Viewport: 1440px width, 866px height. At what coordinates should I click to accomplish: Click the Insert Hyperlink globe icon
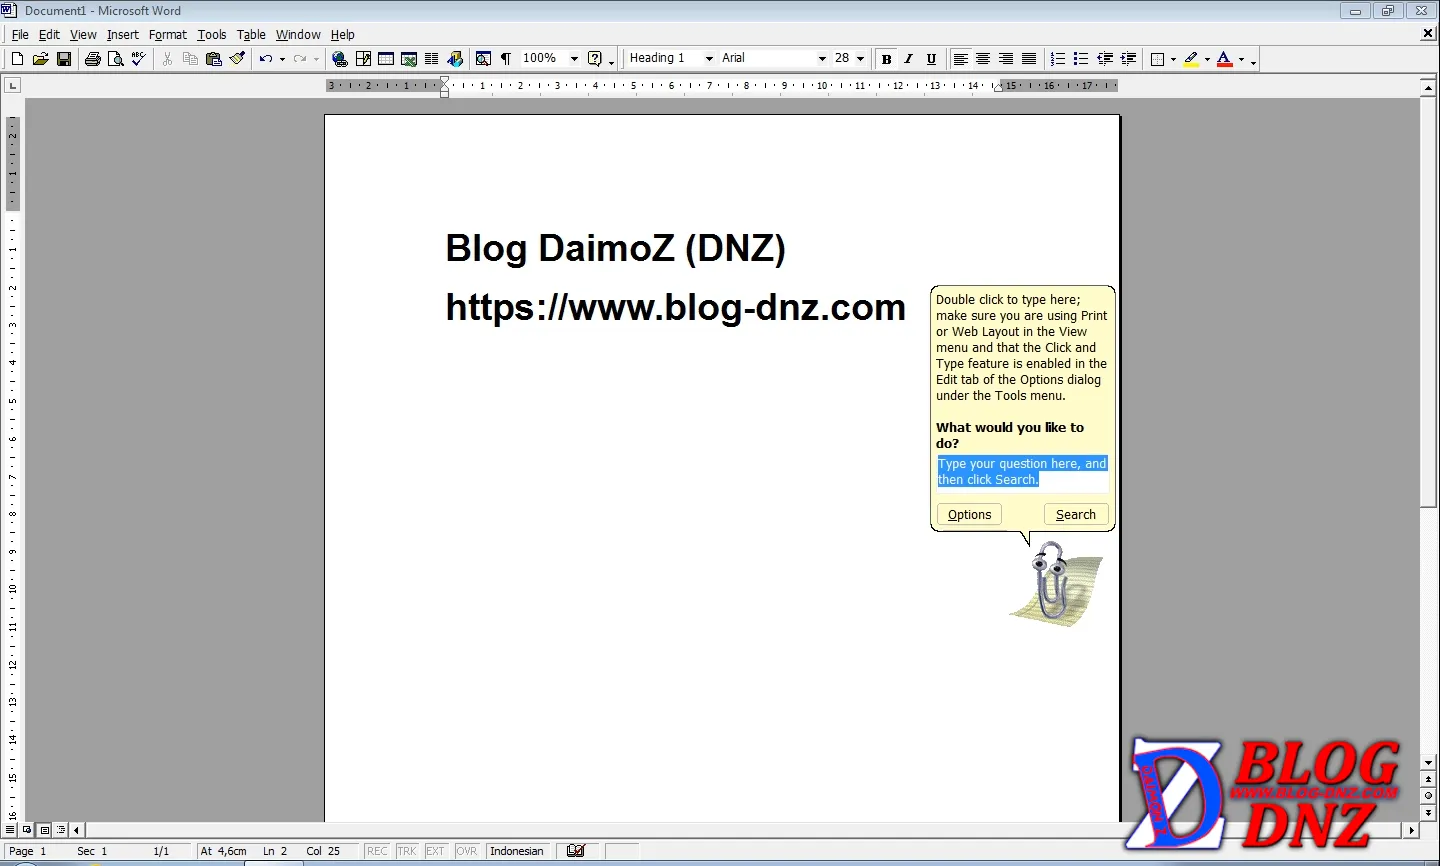pyautogui.click(x=340, y=59)
